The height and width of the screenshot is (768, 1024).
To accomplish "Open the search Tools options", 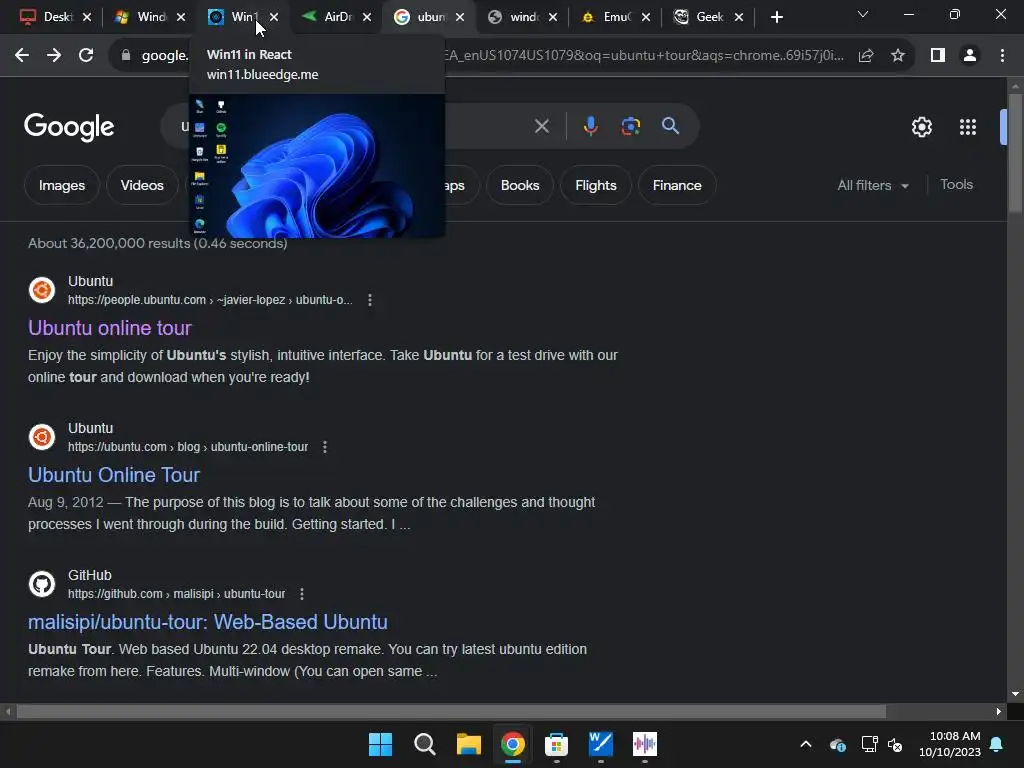I will (x=956, y=185).
